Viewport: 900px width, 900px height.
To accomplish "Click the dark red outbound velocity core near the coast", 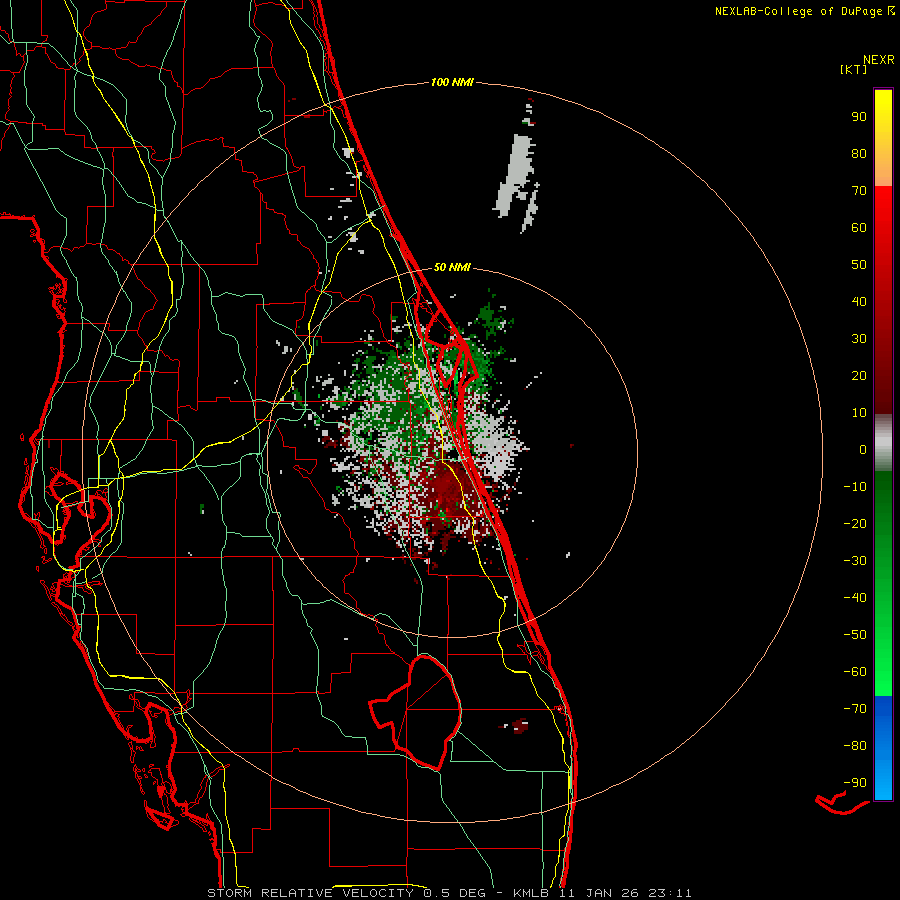I will point(447,489).
